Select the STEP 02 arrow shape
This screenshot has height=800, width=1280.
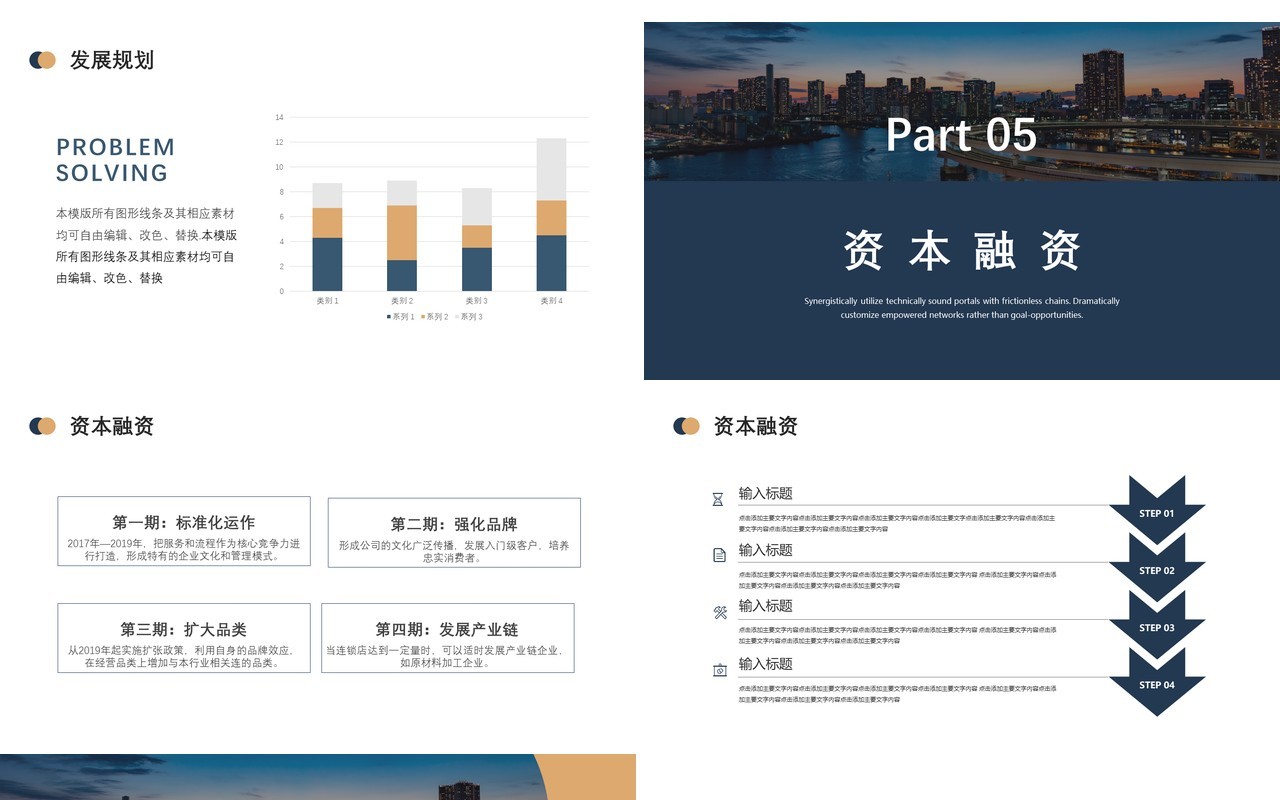pos(1157,568)
